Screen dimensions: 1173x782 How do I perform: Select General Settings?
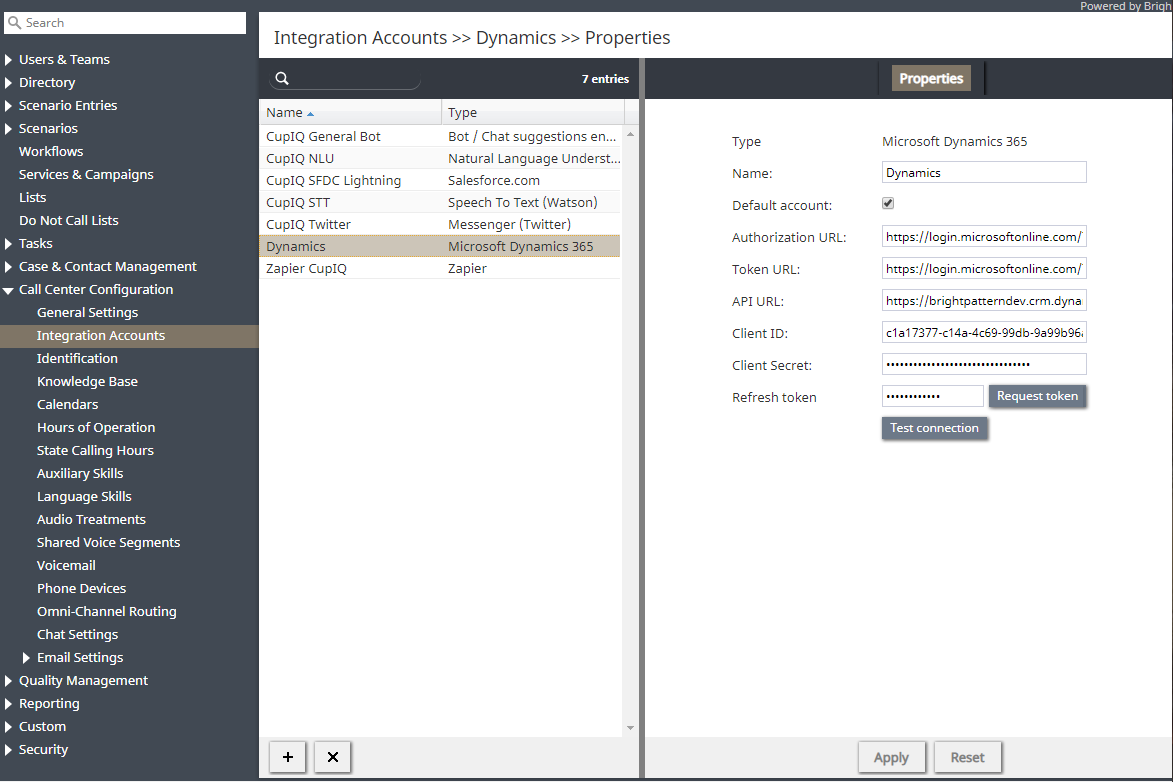point(88,313)
